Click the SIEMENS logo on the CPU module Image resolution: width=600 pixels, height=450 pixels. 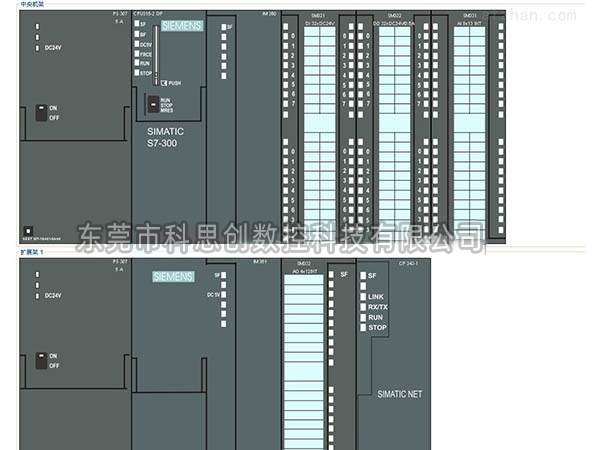[x=182, y=26]
